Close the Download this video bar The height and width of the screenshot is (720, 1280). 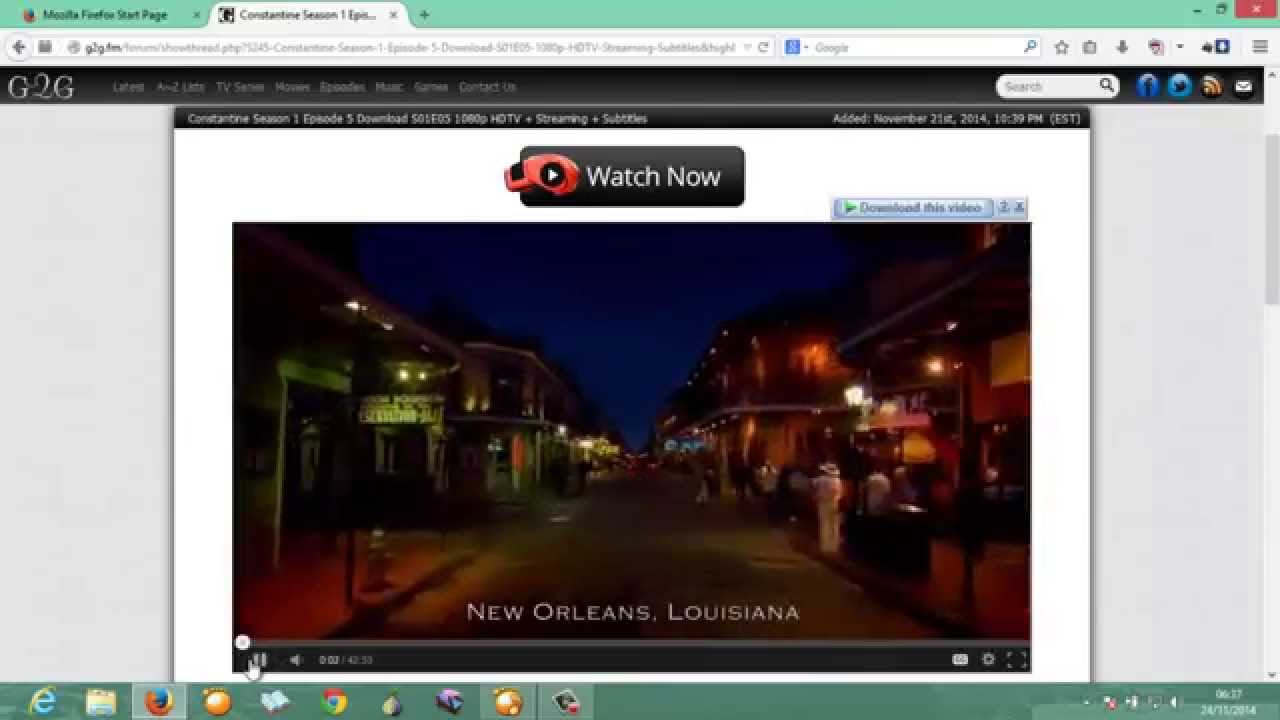pos(1019,208)
